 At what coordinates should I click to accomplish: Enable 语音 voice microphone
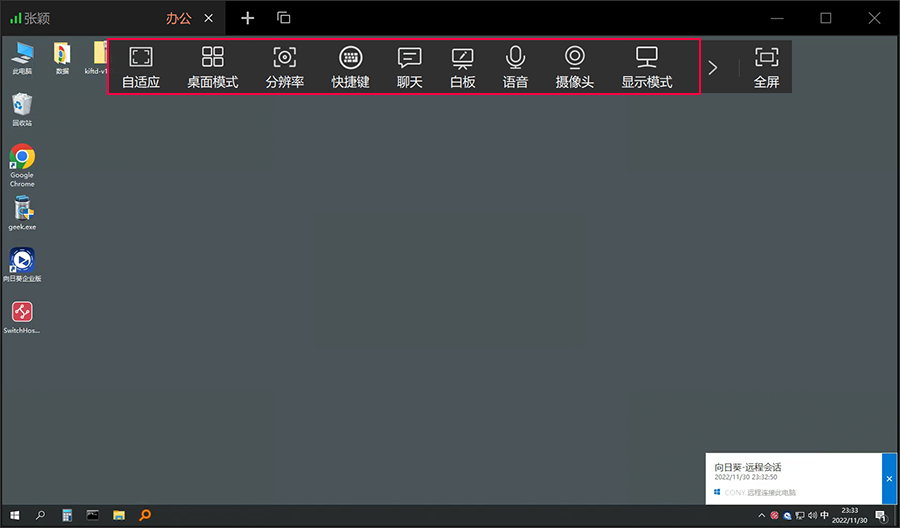(x=515, y=67)
